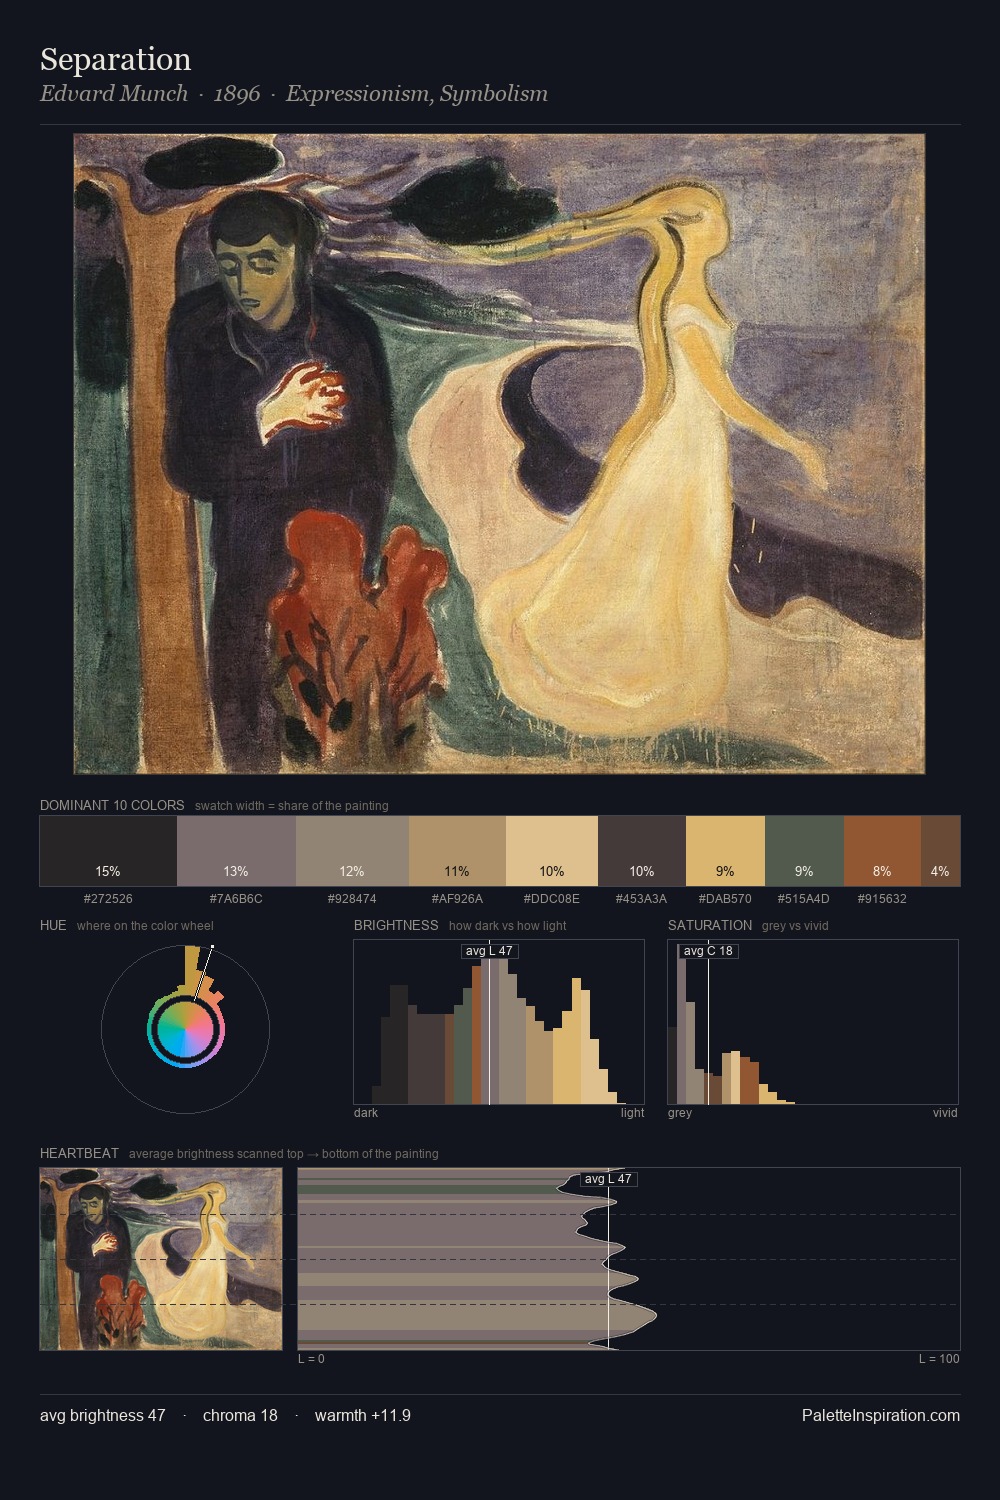Pick the #DAB570 golden swatch
This screenshot has height=1500, width=1000.
(725, 851)
